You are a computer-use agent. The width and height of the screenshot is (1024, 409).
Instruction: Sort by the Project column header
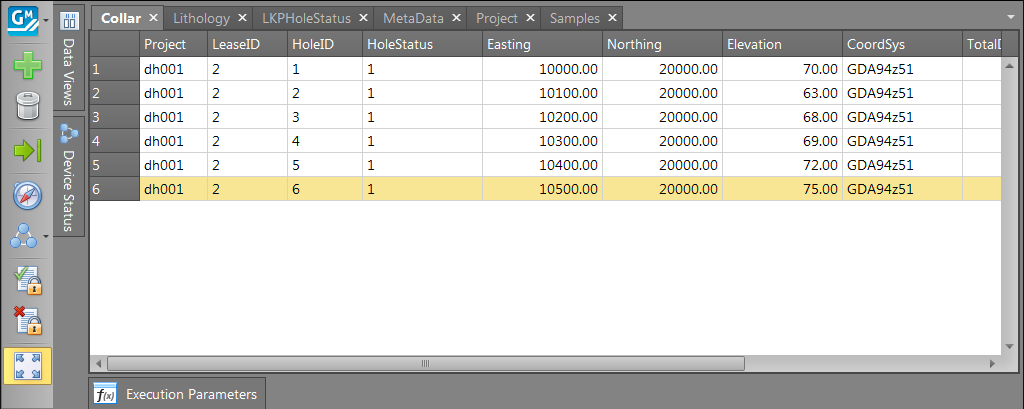[173, 44]
